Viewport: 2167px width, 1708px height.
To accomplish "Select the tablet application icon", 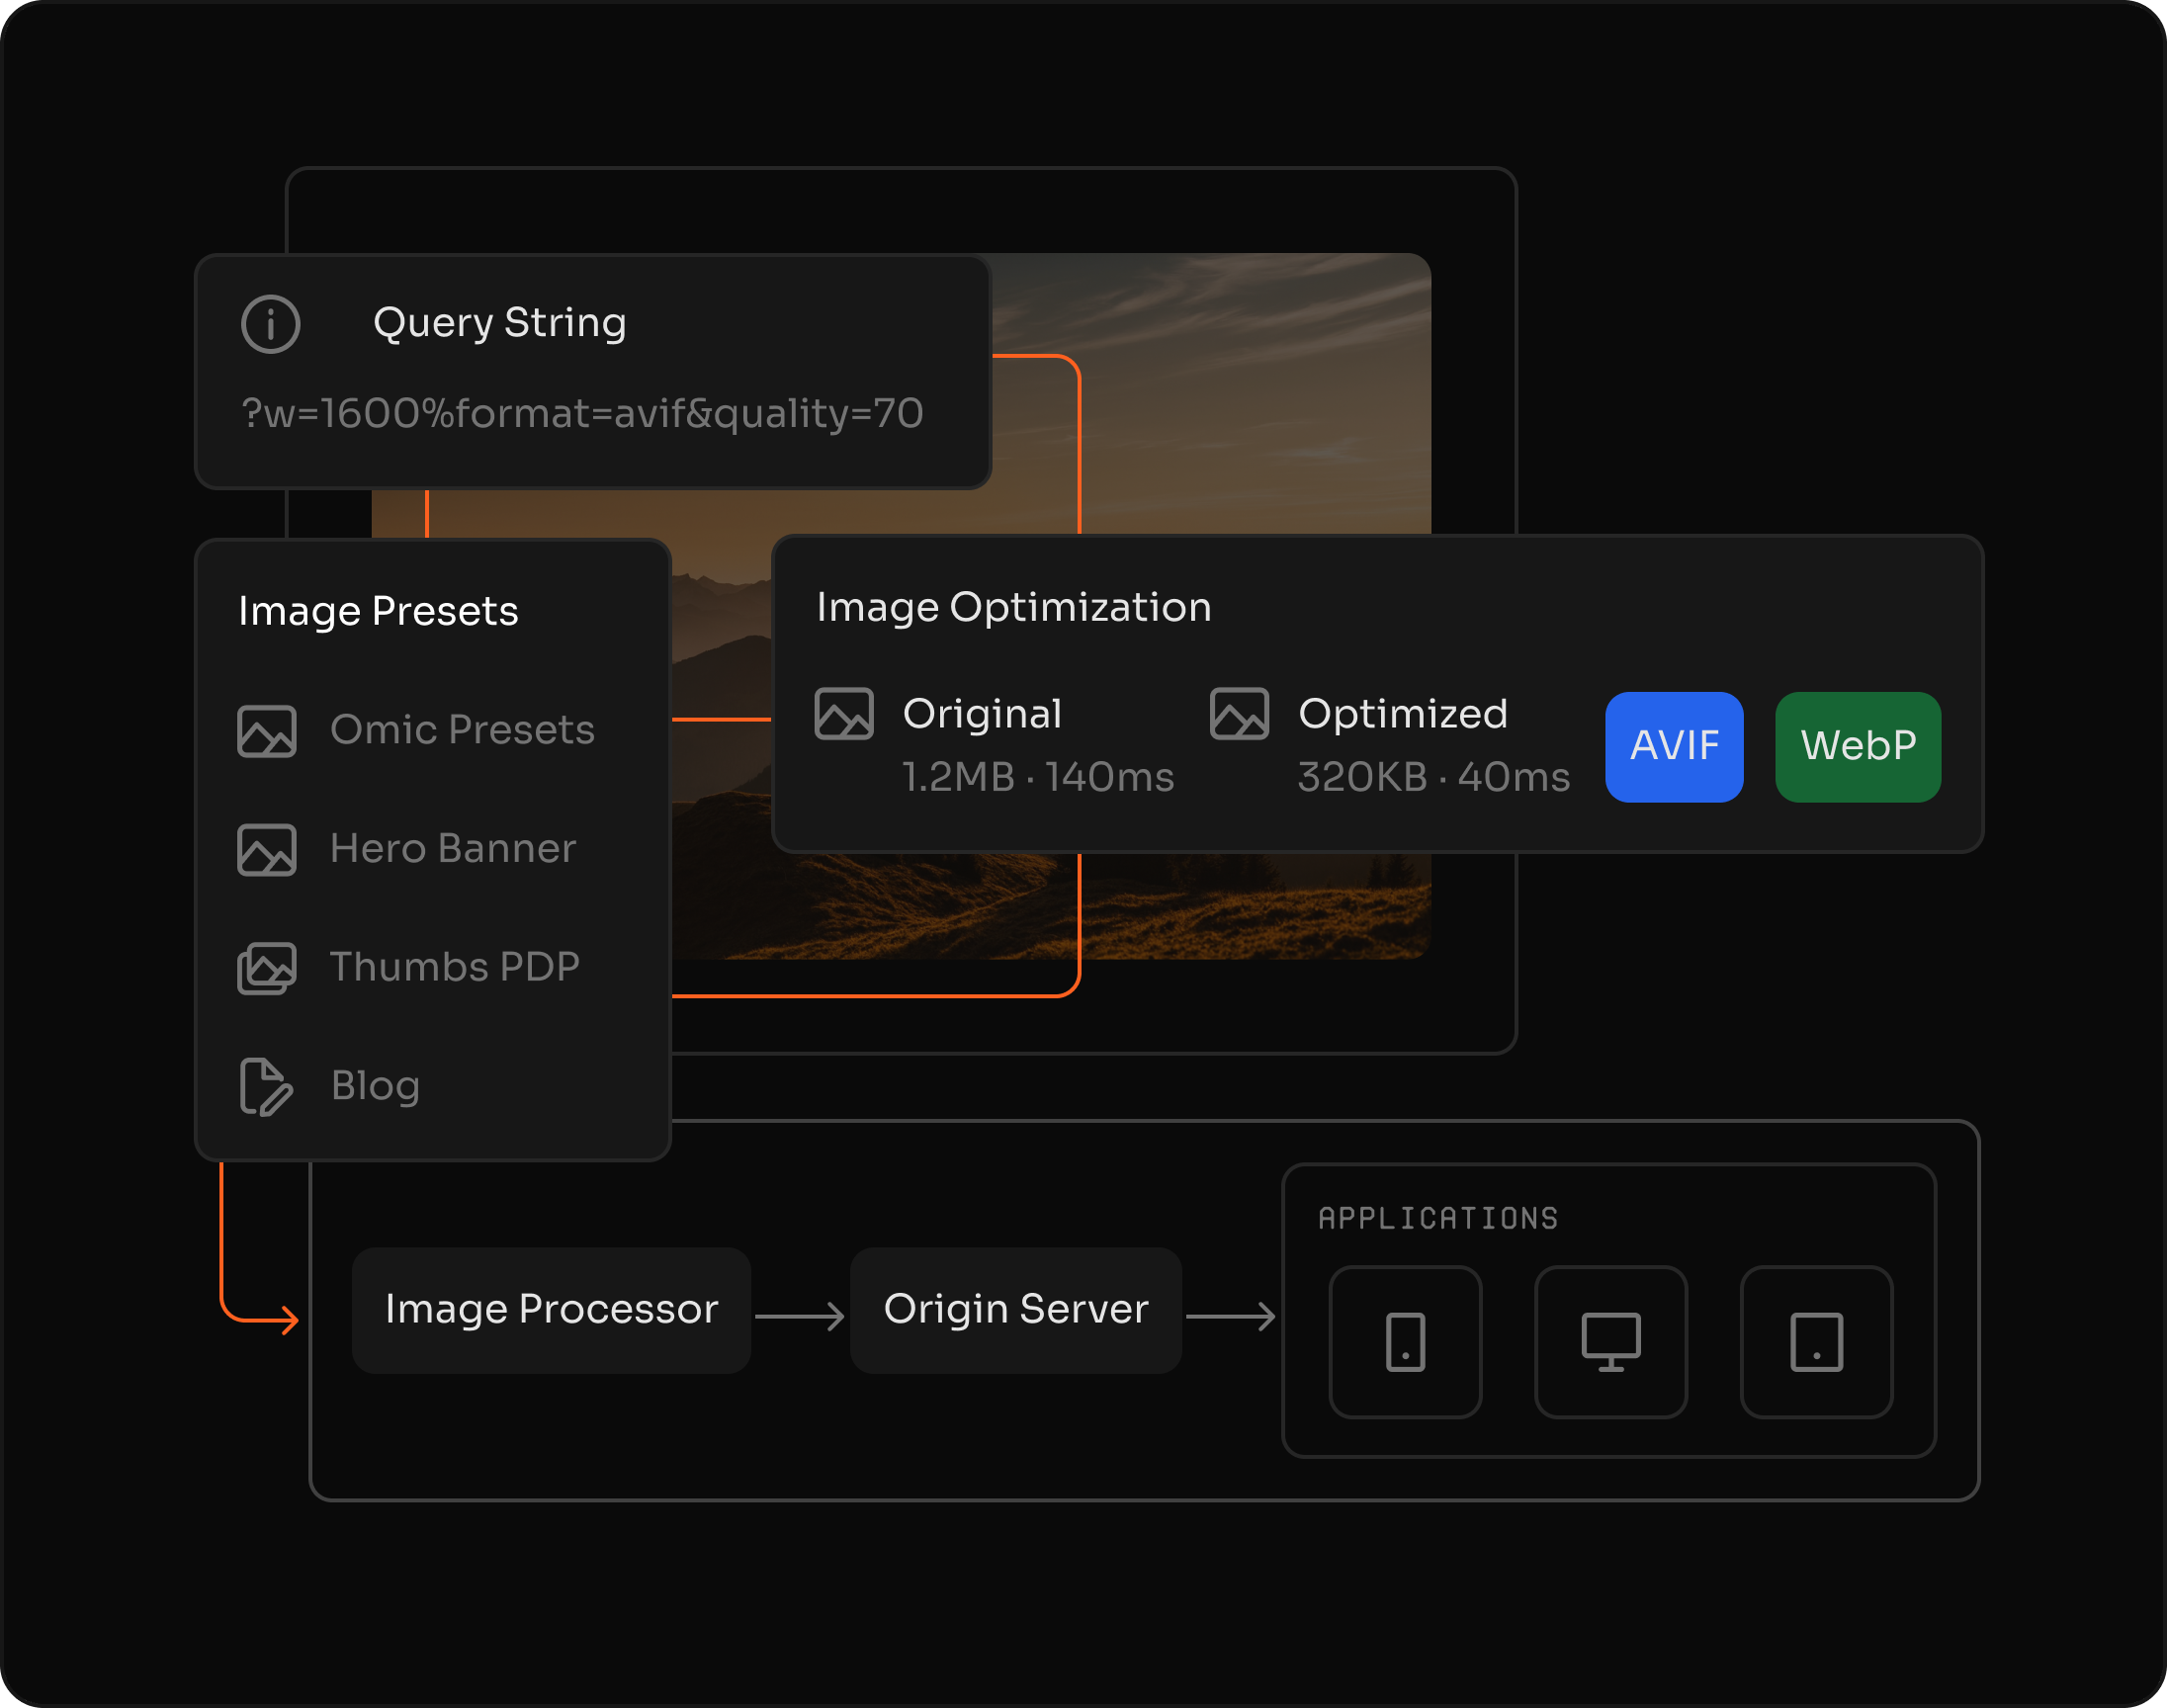I will pos(1816,1341).
